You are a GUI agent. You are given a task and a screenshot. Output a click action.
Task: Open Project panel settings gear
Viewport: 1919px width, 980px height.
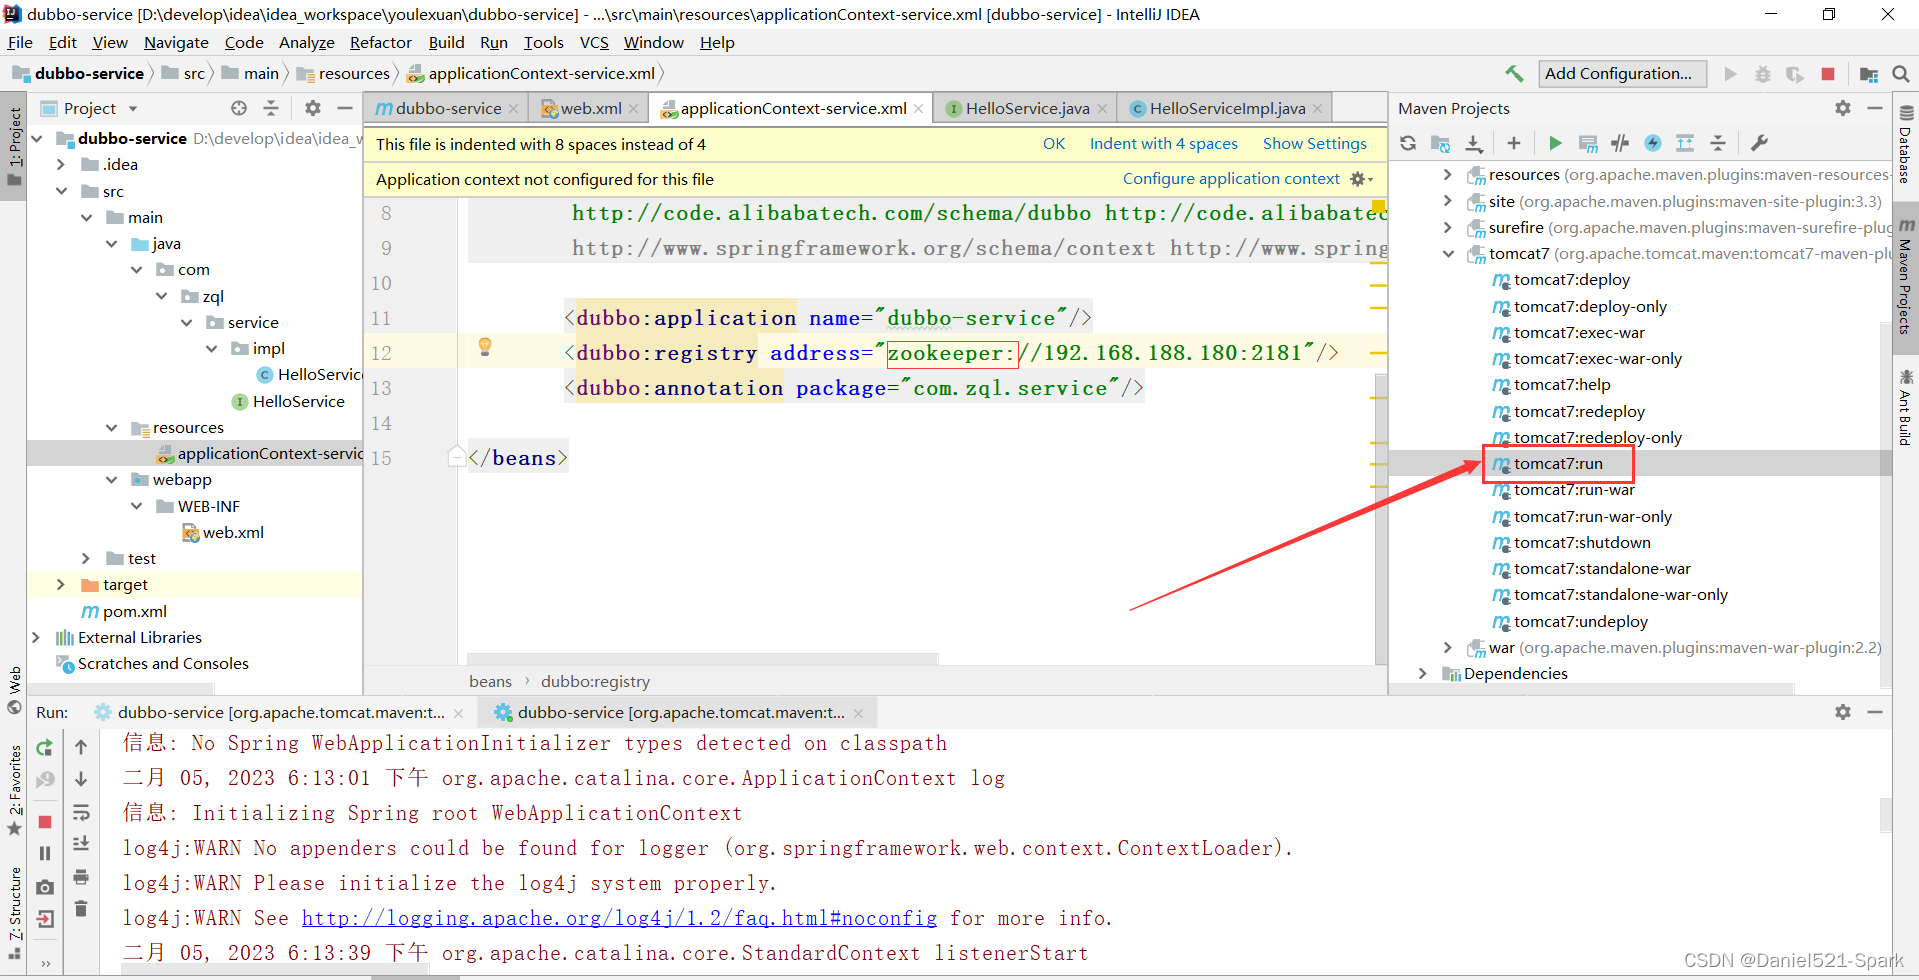point(313,108)
